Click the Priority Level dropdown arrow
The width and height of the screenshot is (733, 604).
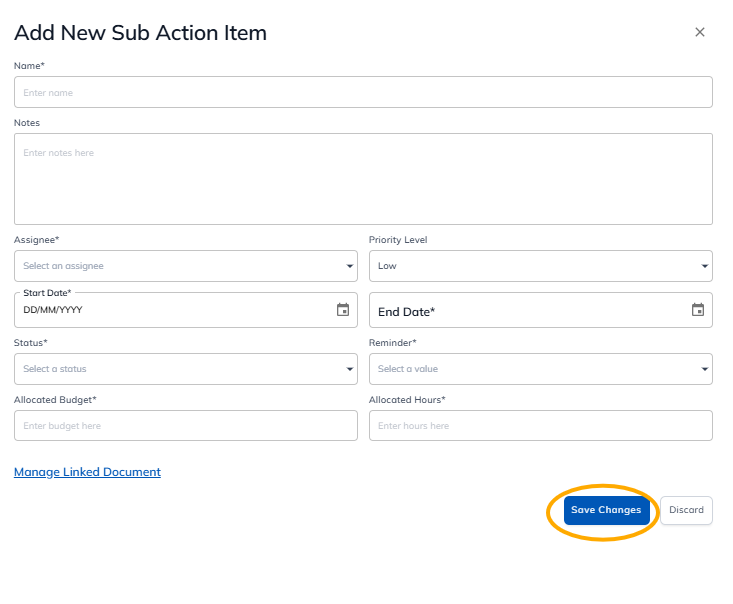click(705, 267)
